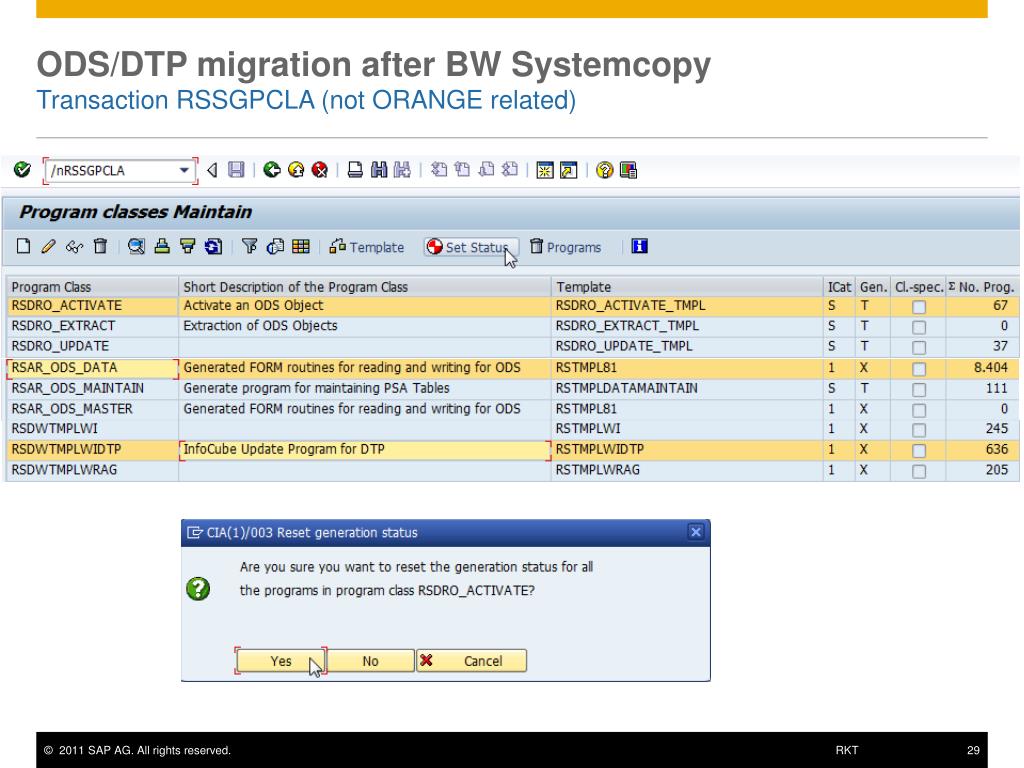Click the First Page icon
Screen dimensions: 1024x768
click(439, 170)
